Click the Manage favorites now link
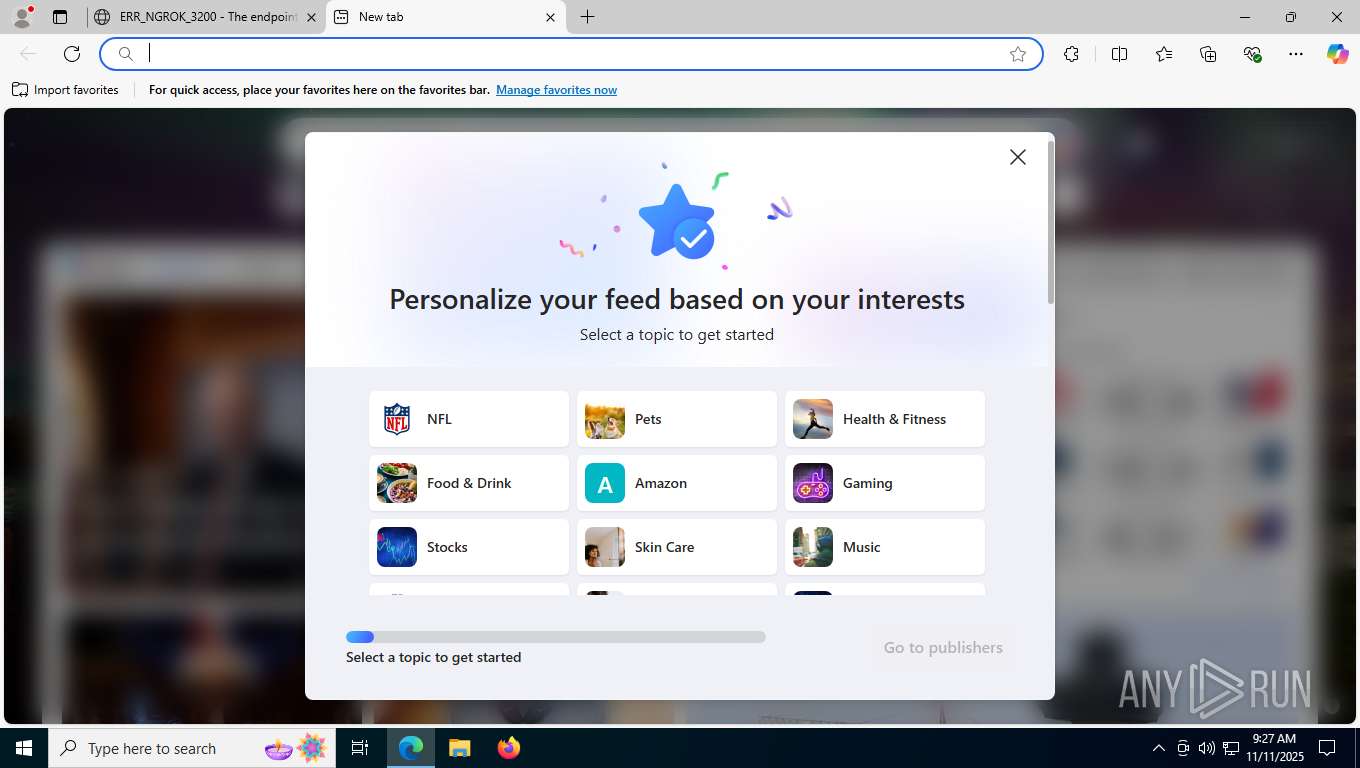Viewport: 1360px width, 768px height. 556,90
